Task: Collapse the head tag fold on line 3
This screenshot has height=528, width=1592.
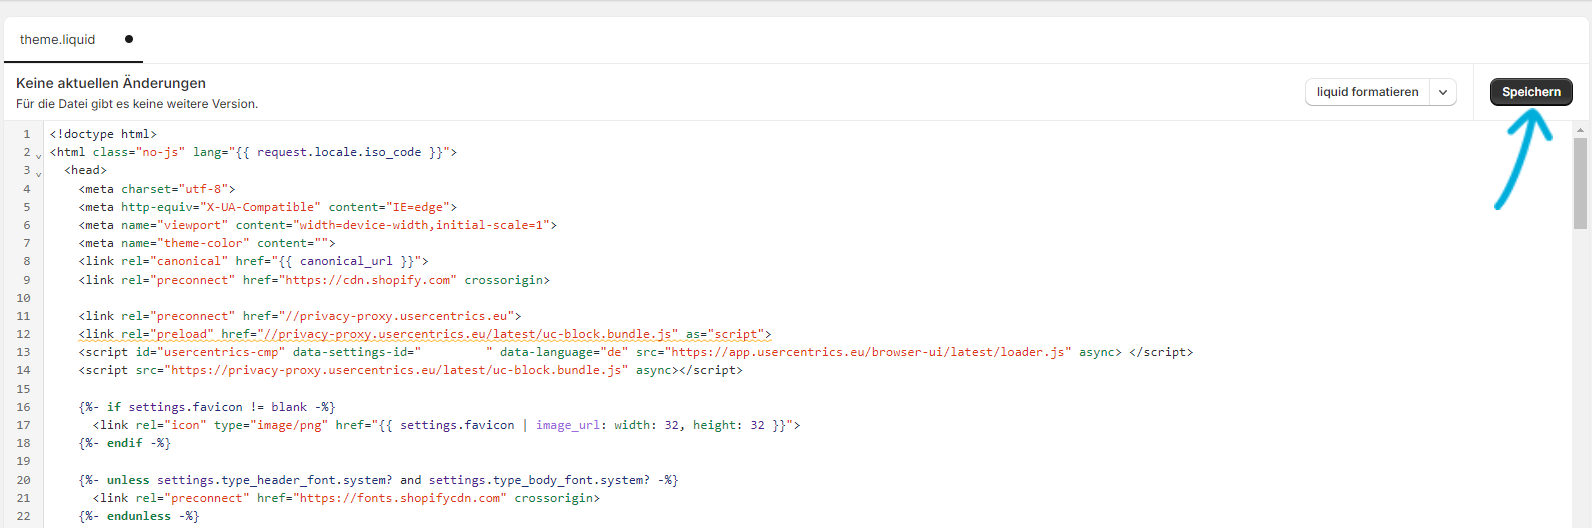Action: point(39,173)
